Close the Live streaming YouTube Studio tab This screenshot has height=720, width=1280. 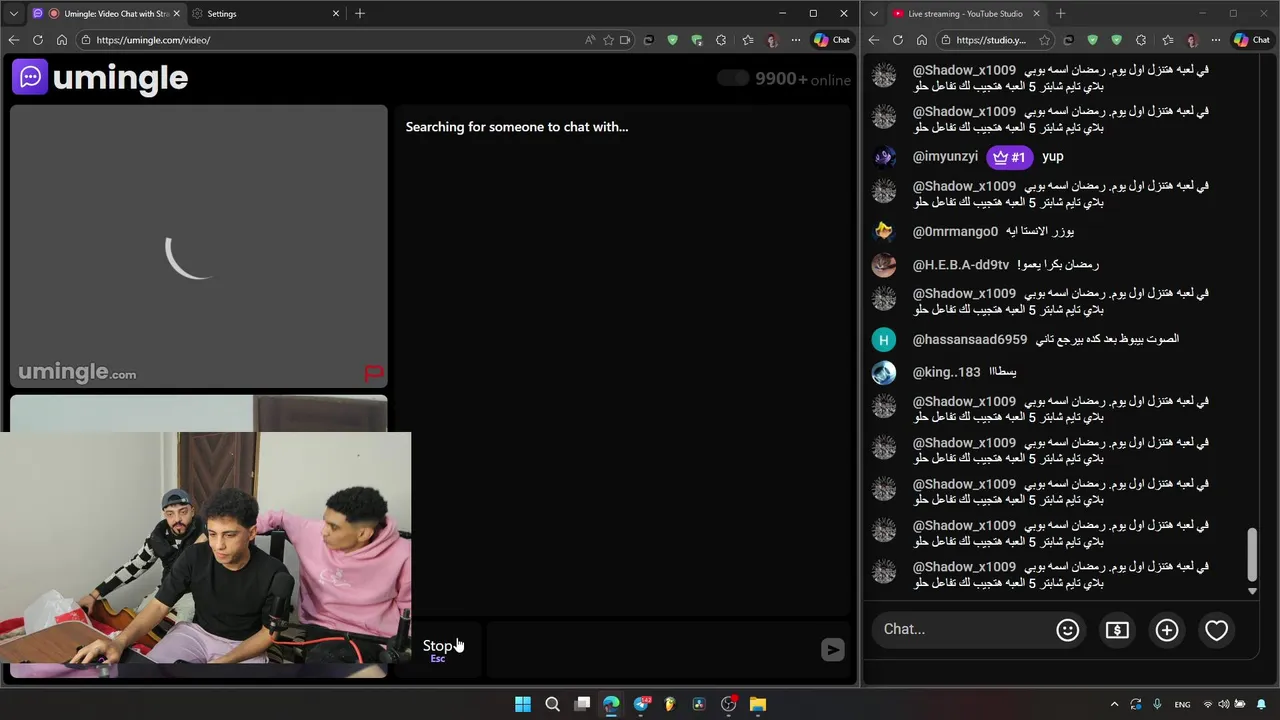1036,14
